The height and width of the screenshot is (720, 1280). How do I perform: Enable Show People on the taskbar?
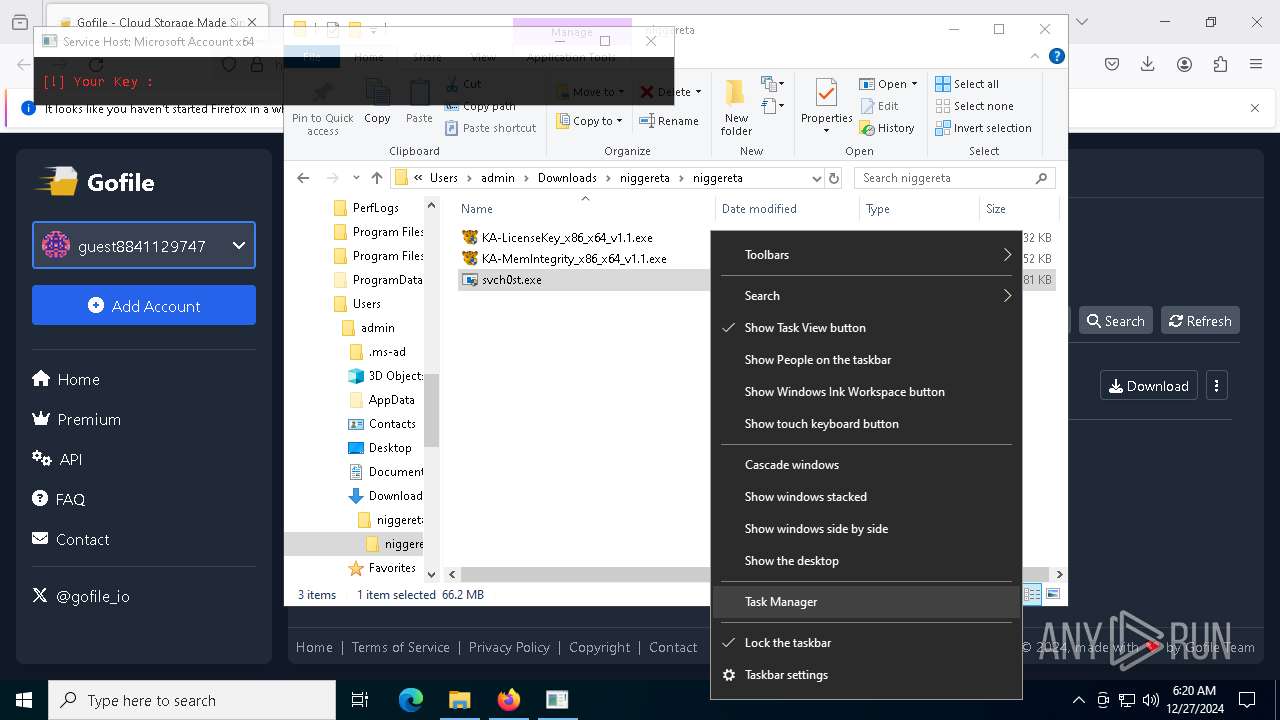point(866,360)
